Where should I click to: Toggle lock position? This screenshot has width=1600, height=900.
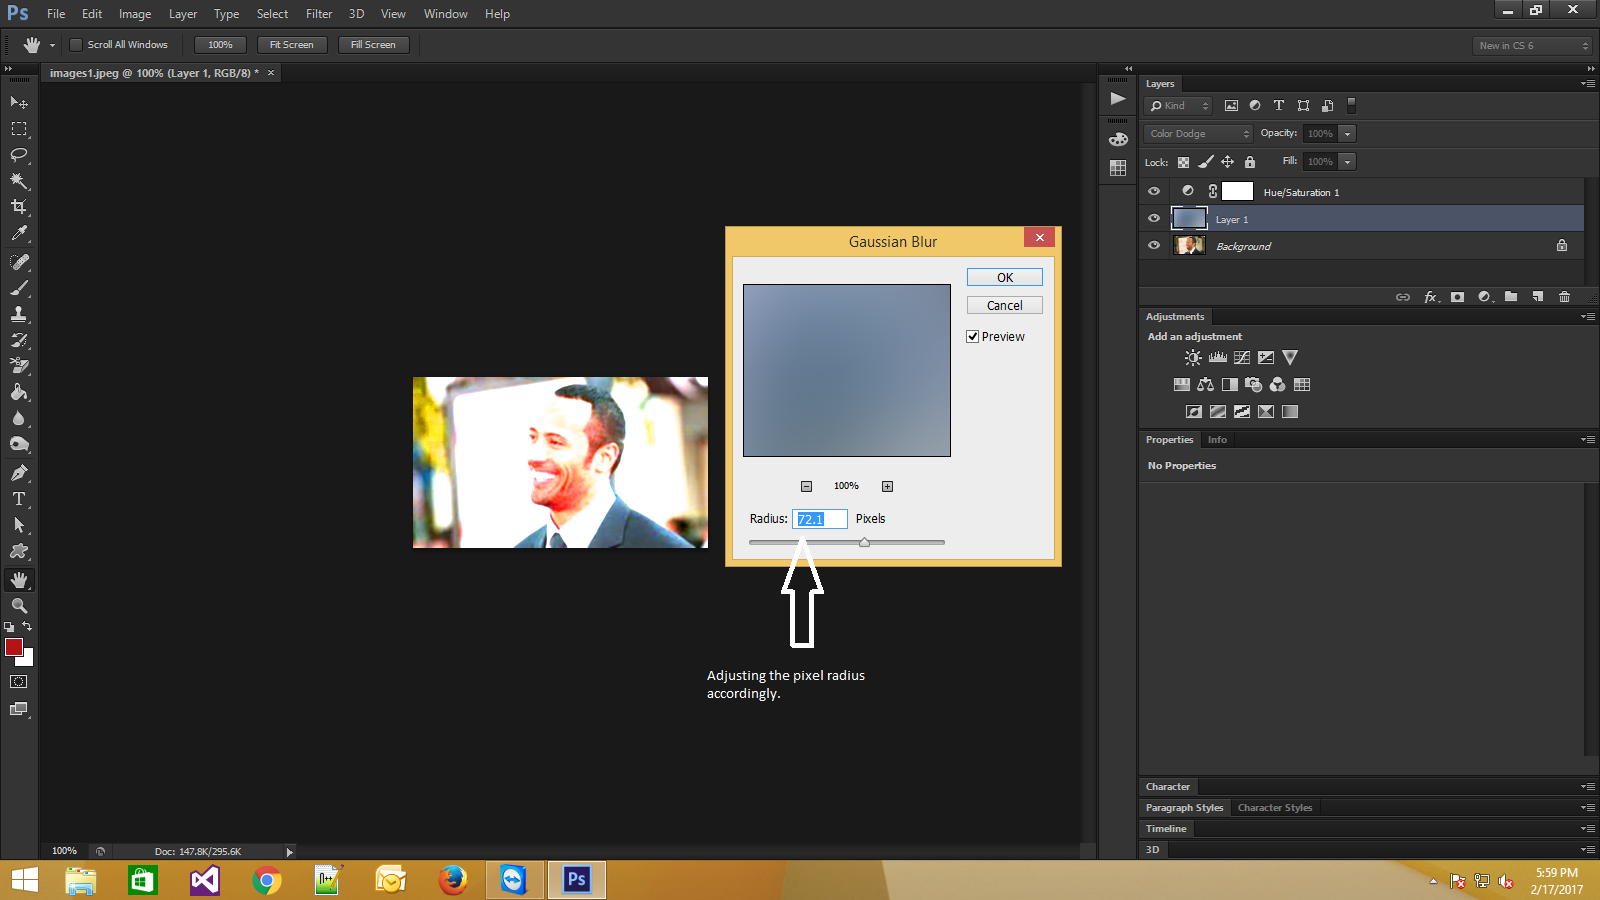(1227, 162)
